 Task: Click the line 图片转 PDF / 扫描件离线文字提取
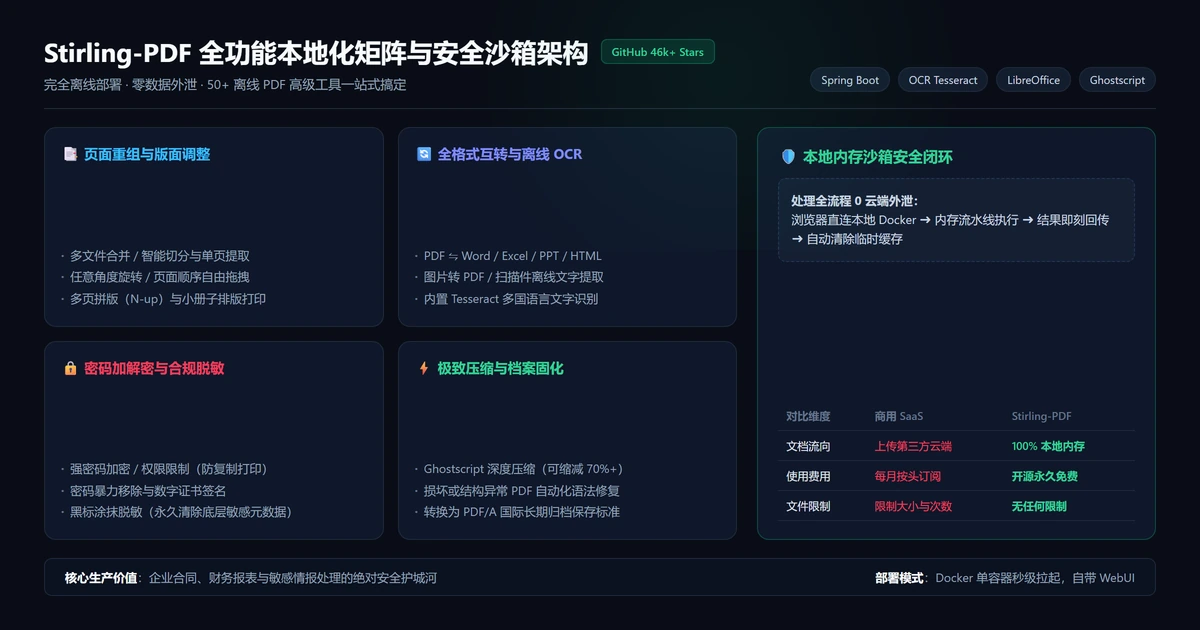[514, 277]
